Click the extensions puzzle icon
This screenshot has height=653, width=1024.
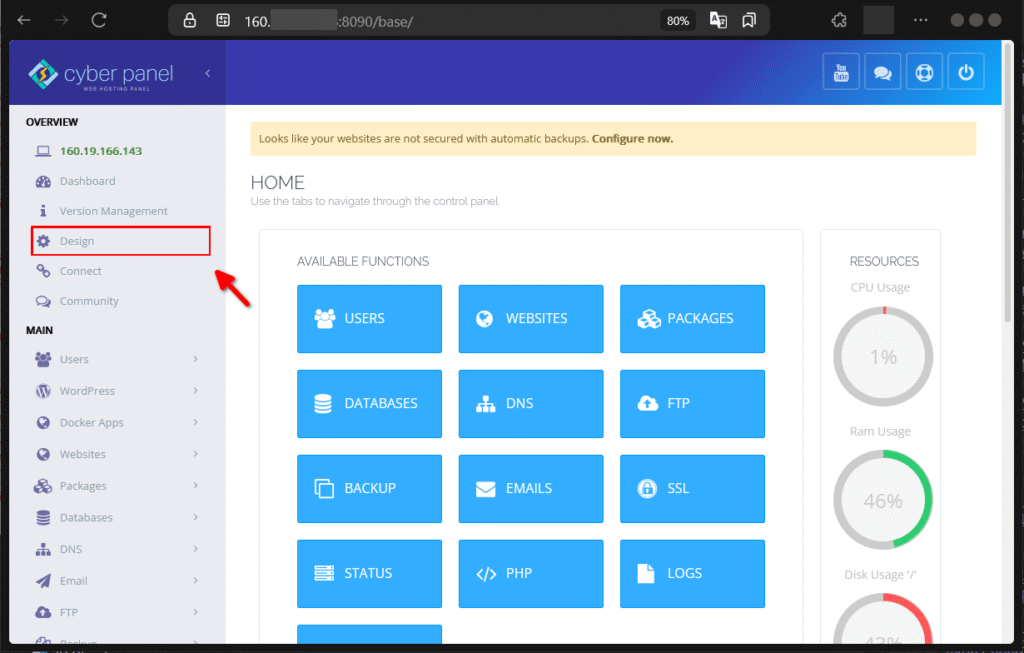pyautogui.click(x=838, y=19)
